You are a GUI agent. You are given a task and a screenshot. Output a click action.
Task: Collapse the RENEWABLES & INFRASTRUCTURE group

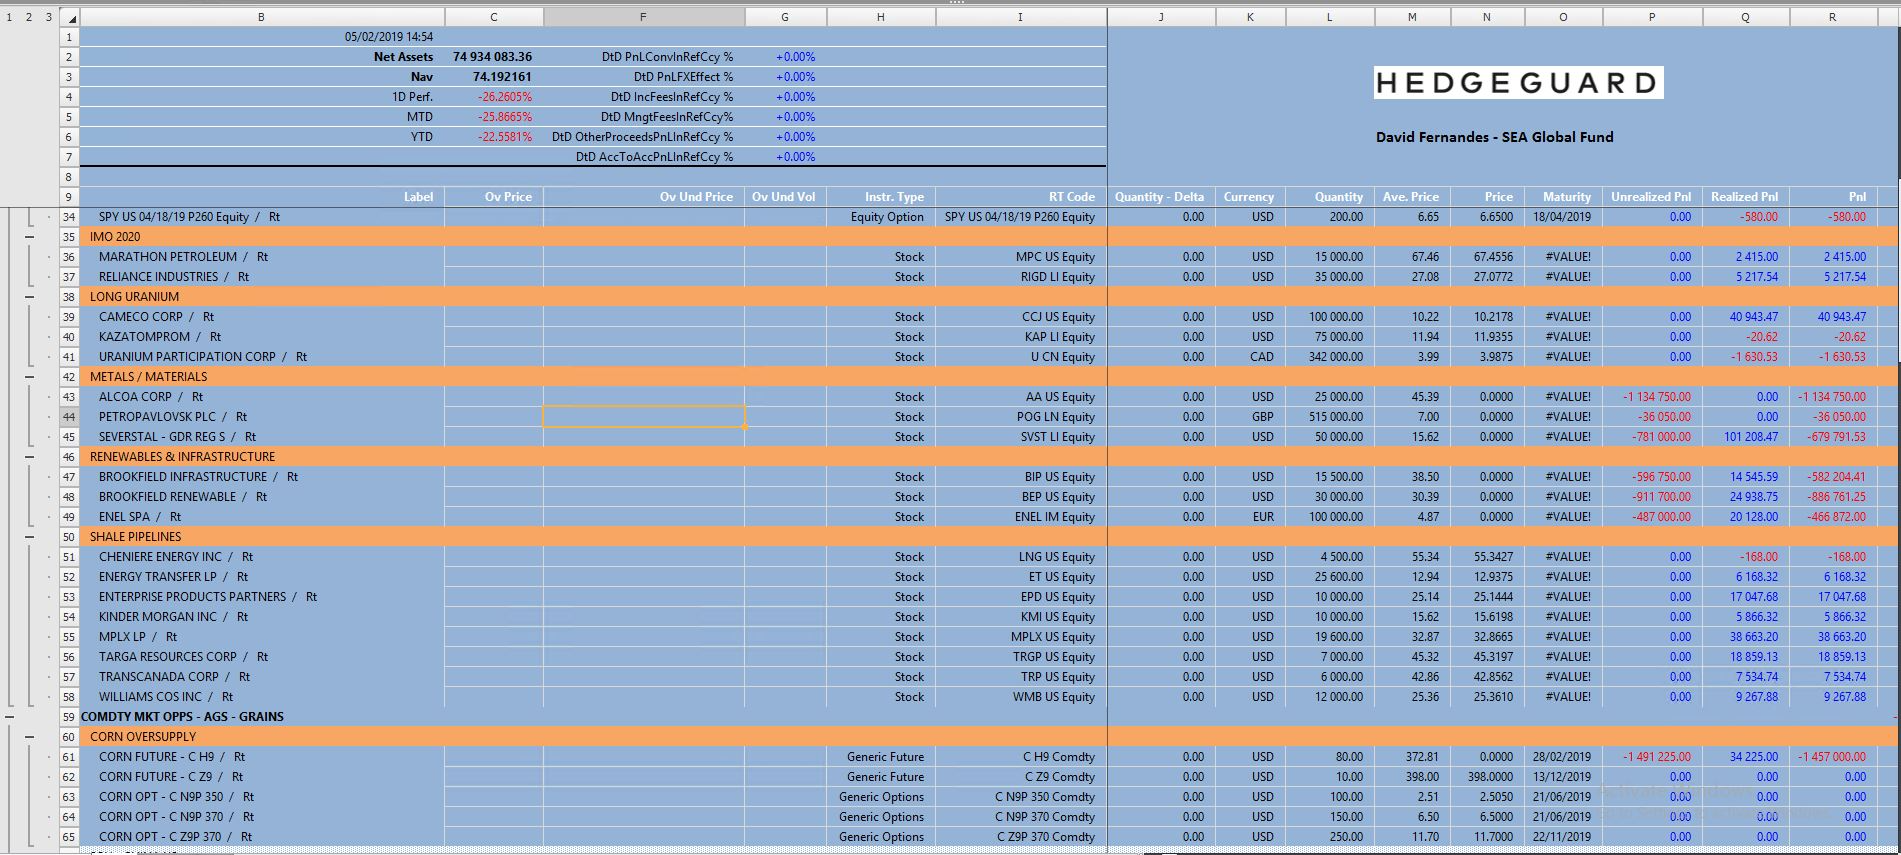click(29, 457)
